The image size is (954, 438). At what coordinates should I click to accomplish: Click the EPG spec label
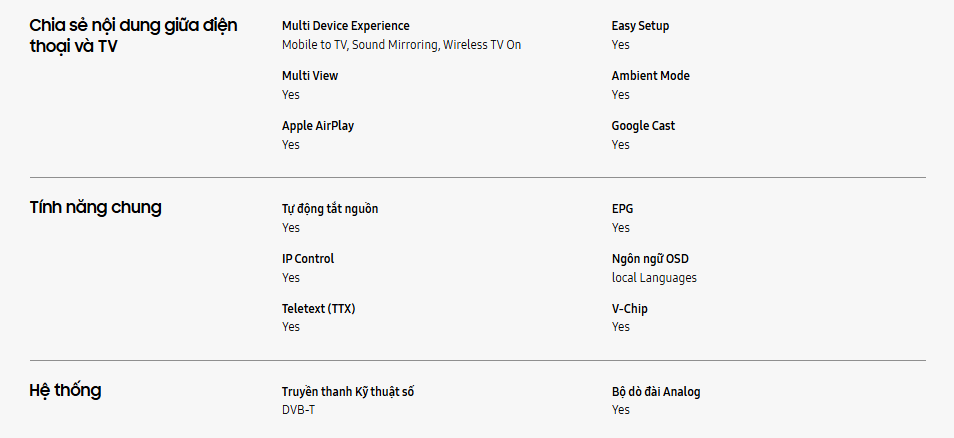pos(622,209)
